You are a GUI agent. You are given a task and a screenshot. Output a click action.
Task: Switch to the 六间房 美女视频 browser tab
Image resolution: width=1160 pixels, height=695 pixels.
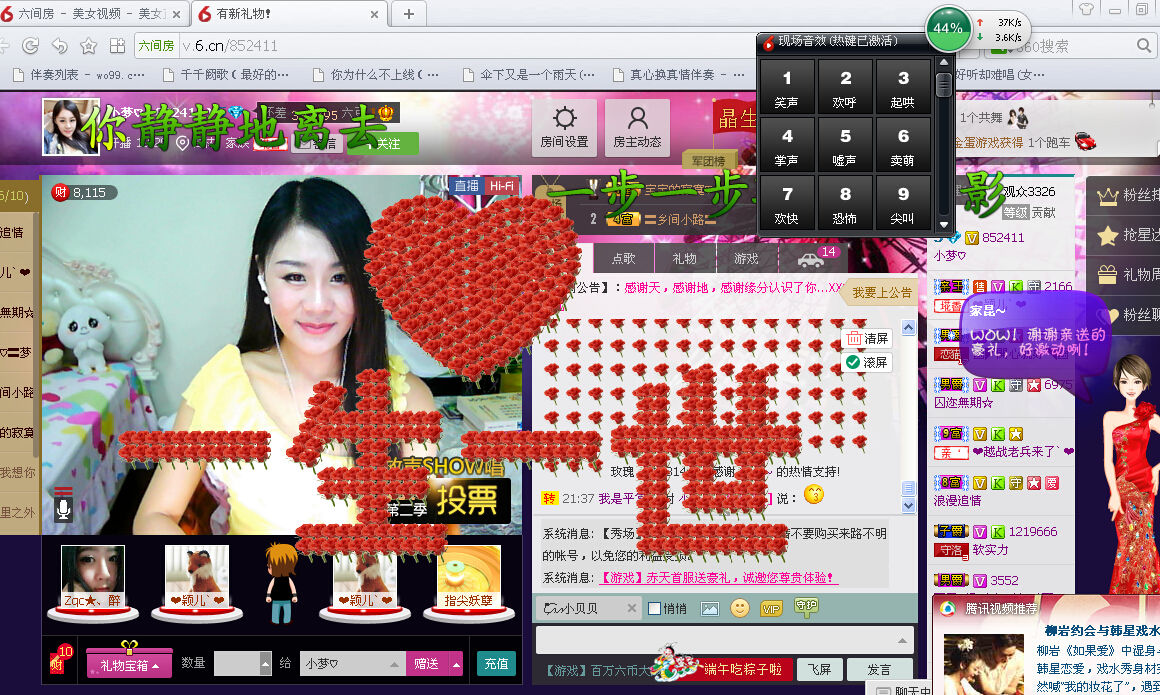[93, 13]
